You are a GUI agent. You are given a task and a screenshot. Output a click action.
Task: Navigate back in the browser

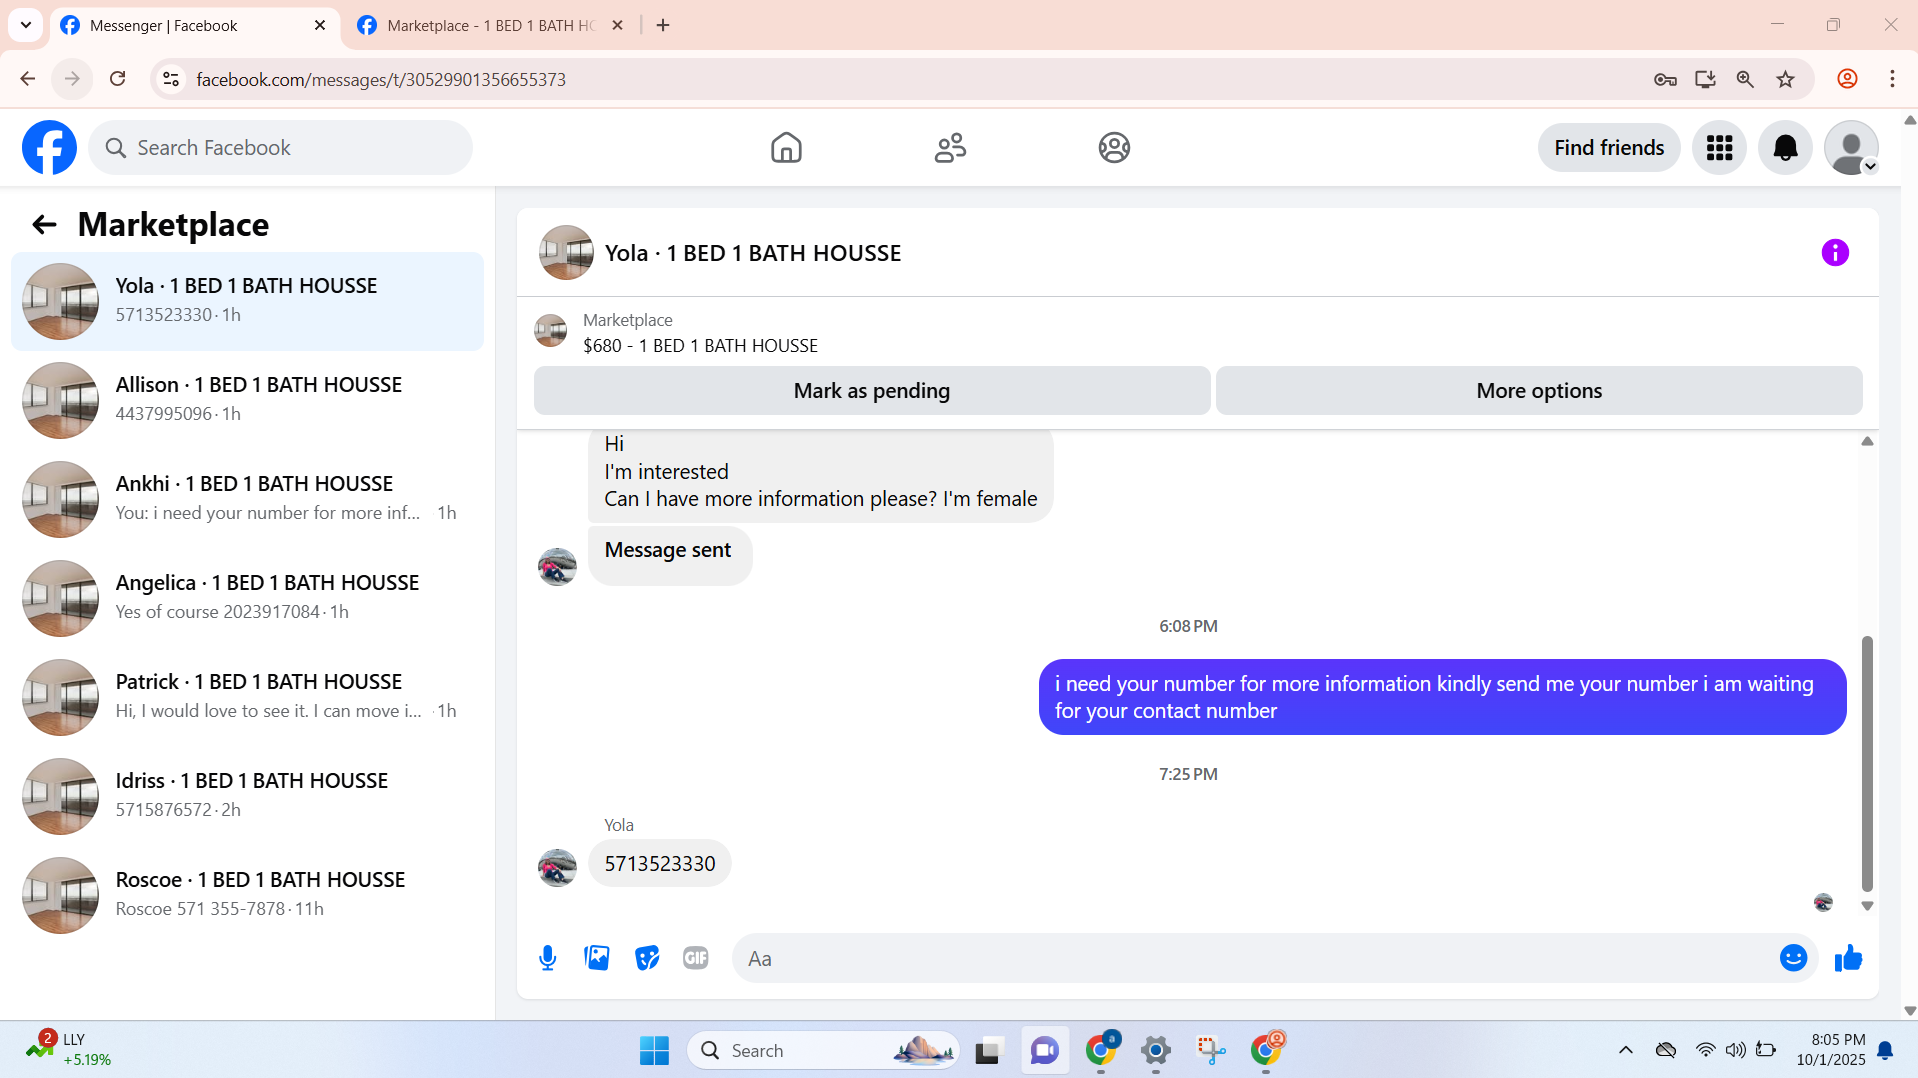28,79
